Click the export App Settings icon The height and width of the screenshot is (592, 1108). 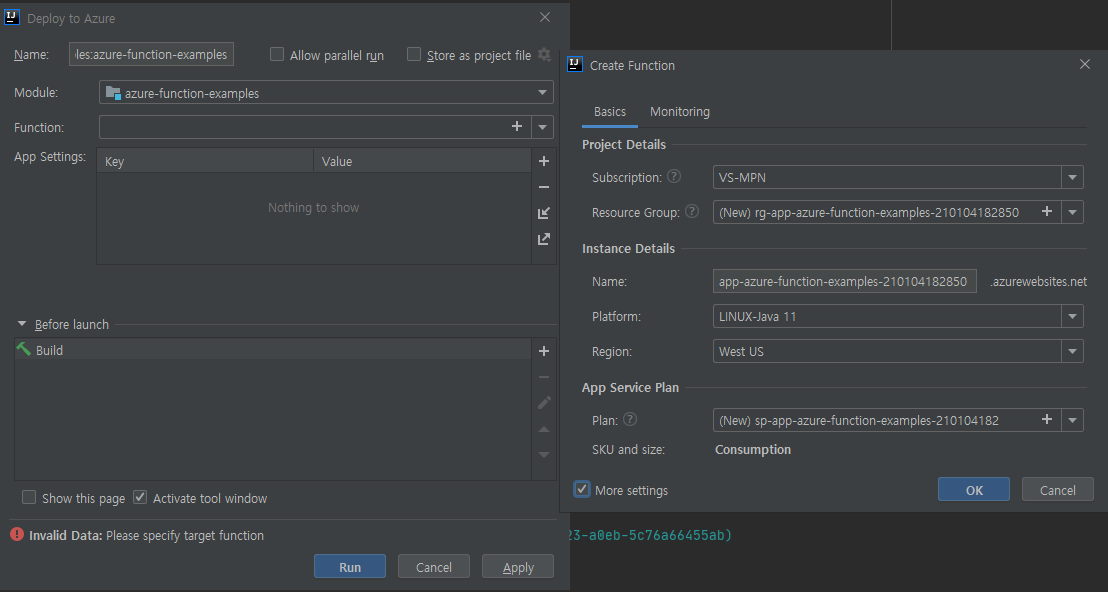(x=544, y=239)
